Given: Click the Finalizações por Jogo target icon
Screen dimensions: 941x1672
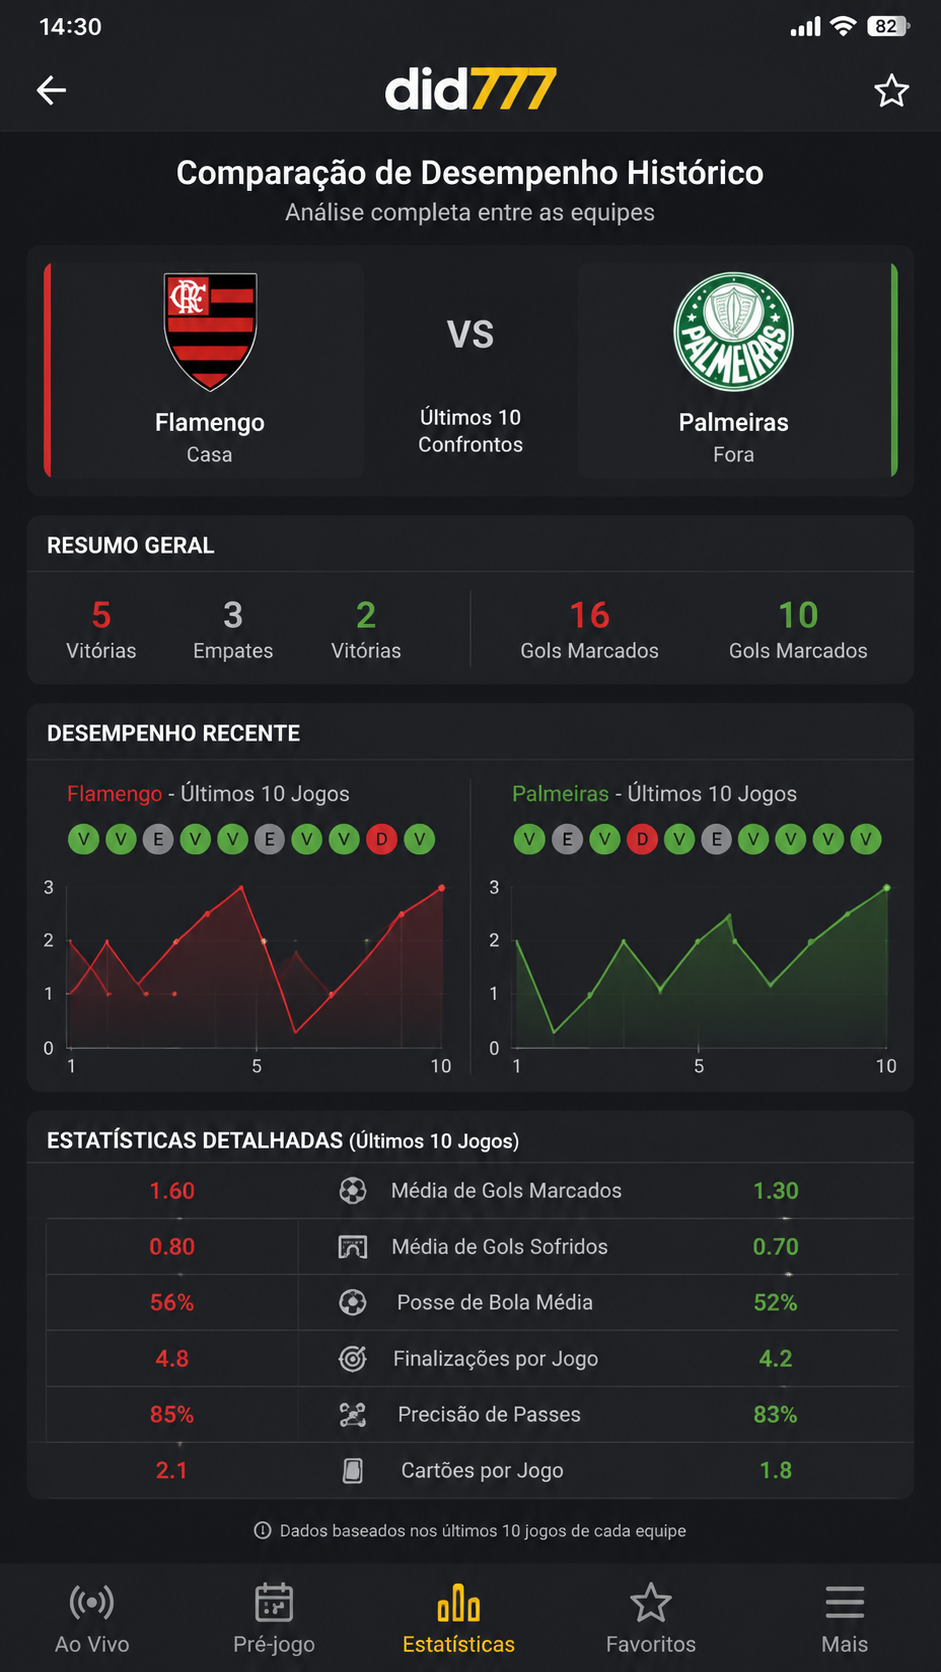Looking at the screenshot, I should pos(353,1359).
